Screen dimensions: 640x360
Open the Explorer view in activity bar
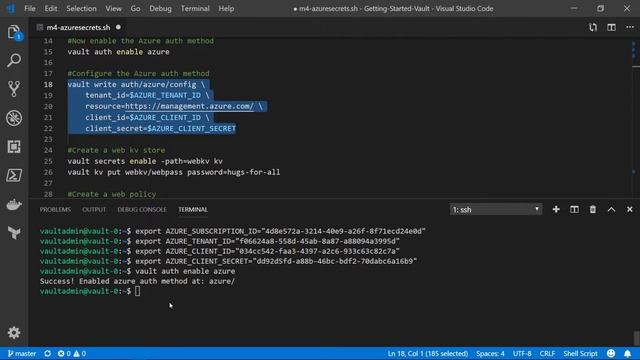click(x=13, y=32)
